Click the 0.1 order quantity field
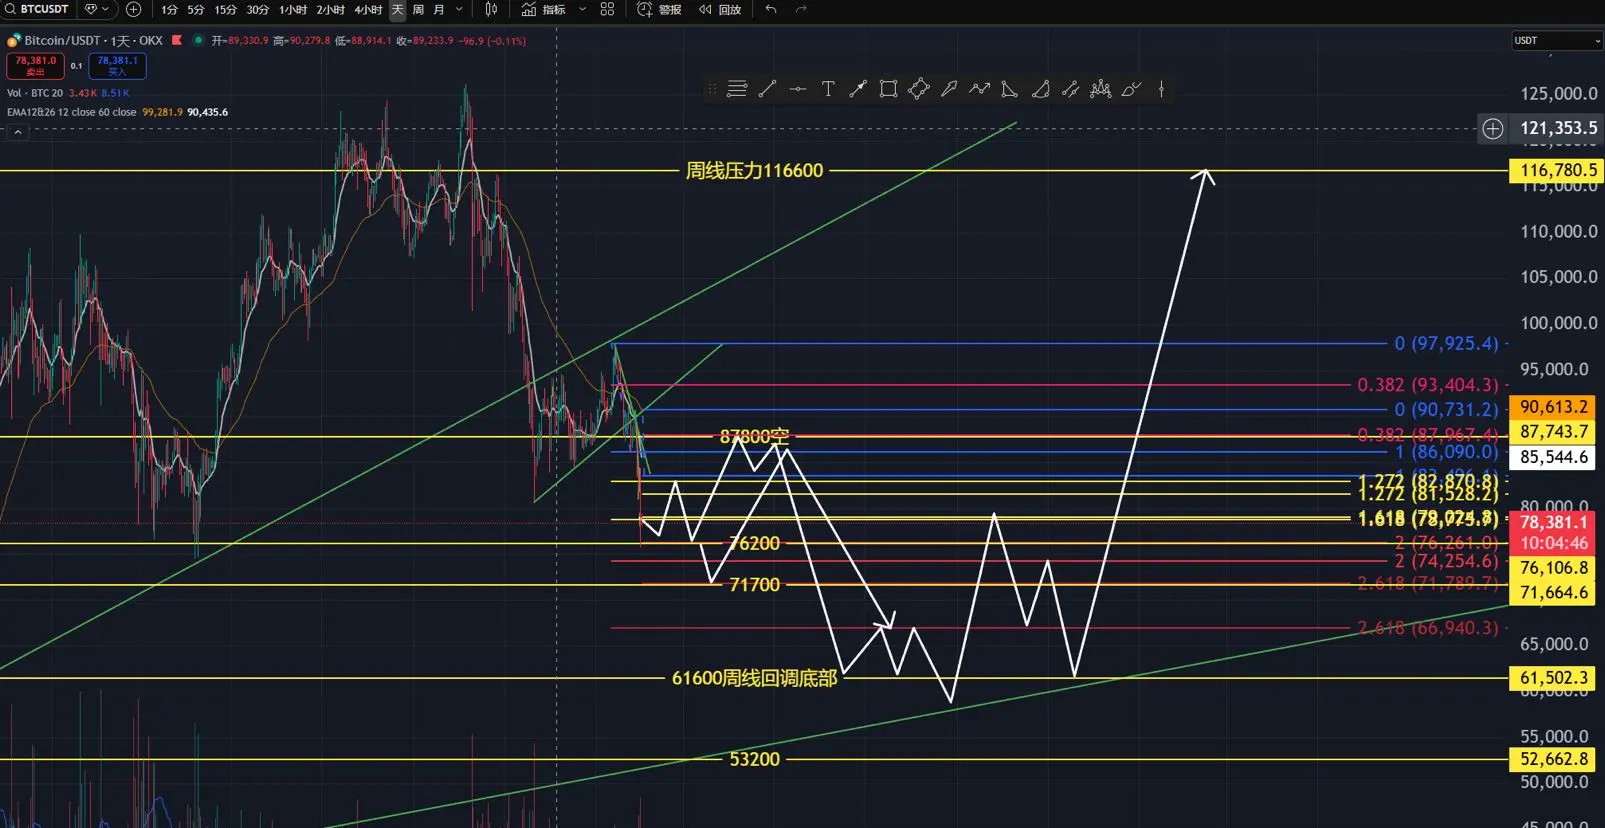The height and width of the screenshot is (828, 1605). (76, 66)
